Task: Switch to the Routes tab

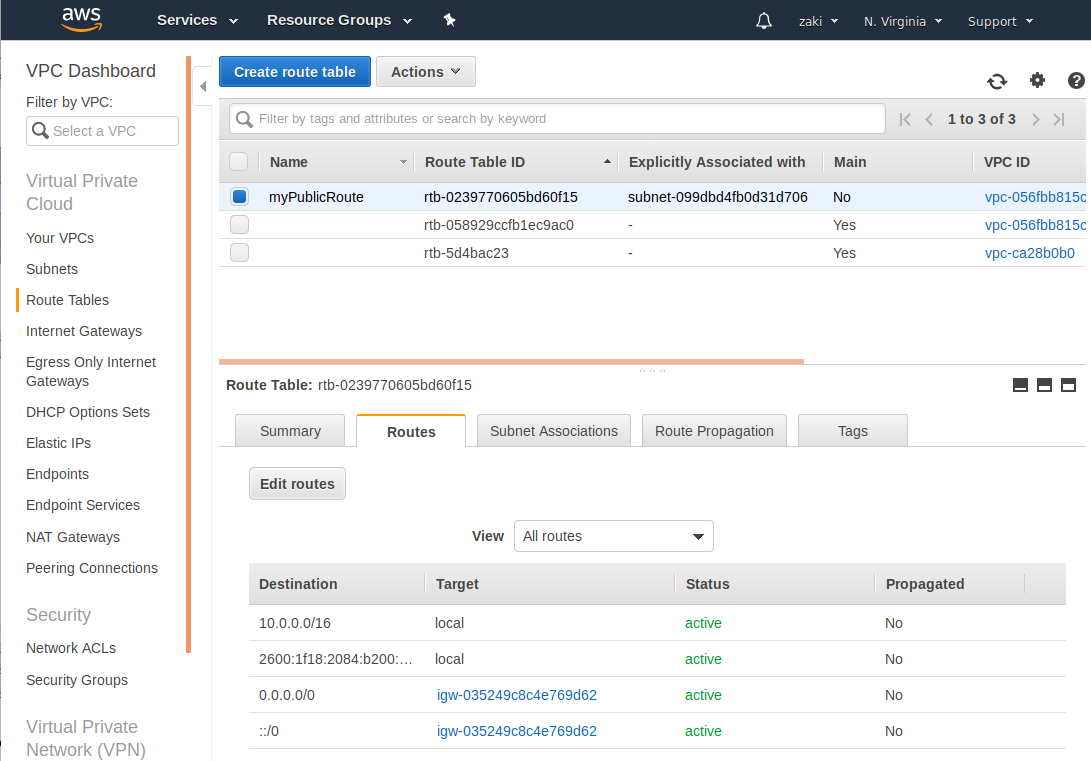Action: pos(411,432)
